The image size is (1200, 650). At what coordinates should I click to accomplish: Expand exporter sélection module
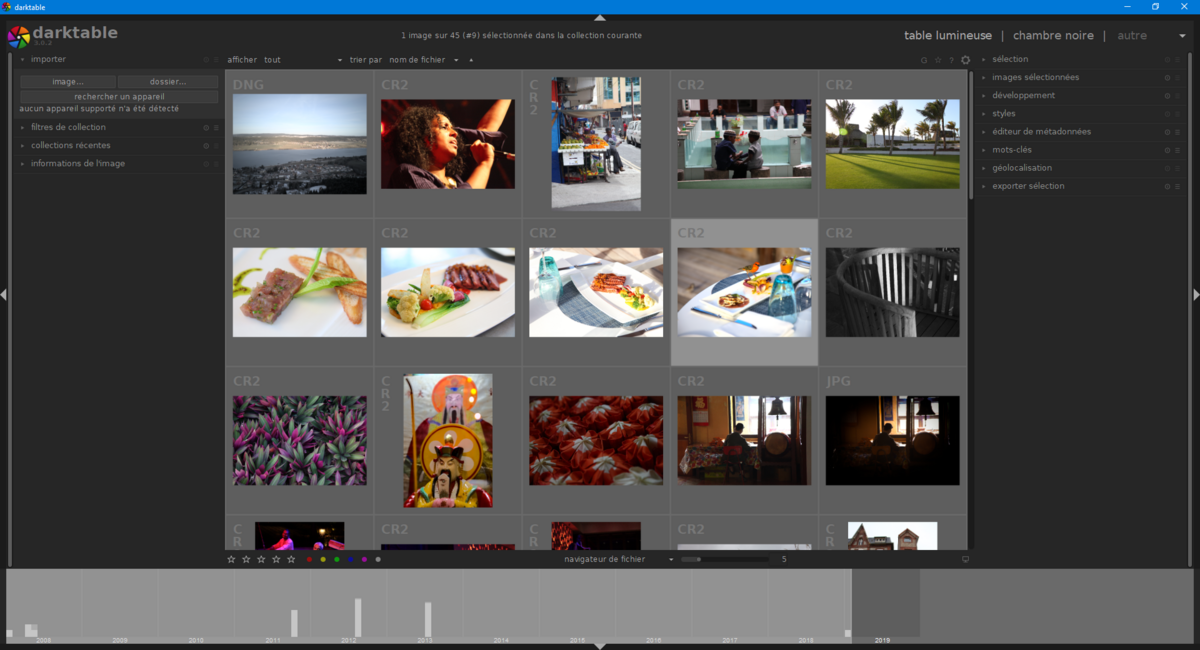[x=984, y=186]
